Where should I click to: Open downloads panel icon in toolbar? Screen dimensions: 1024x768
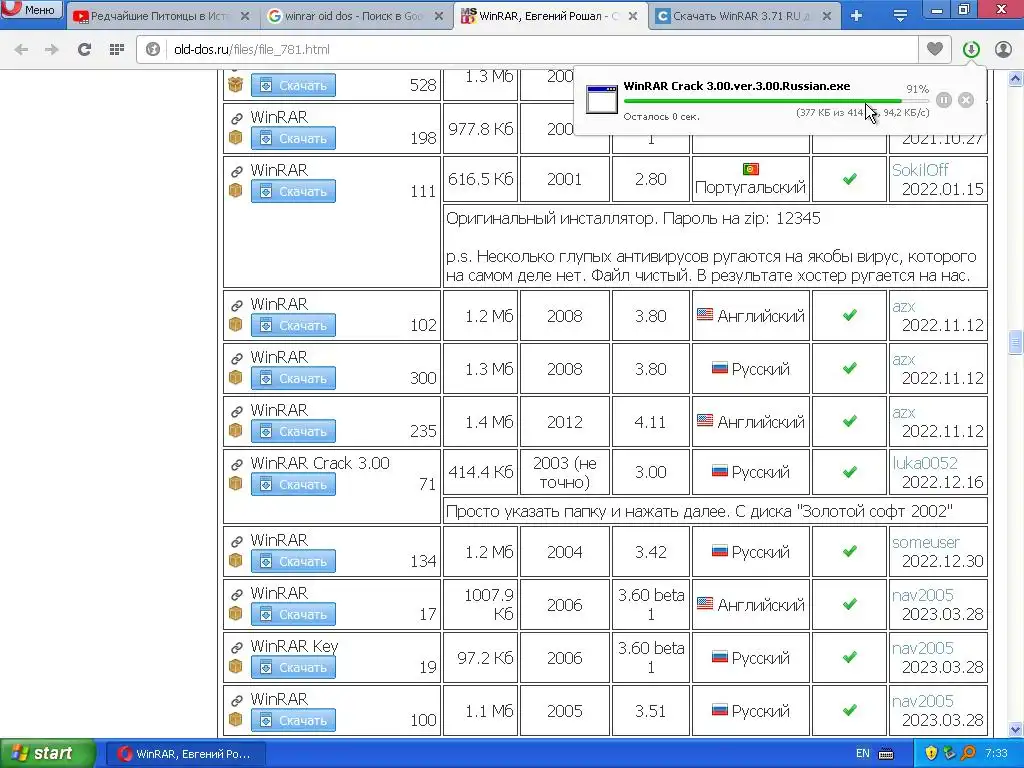tap(971, 49)
